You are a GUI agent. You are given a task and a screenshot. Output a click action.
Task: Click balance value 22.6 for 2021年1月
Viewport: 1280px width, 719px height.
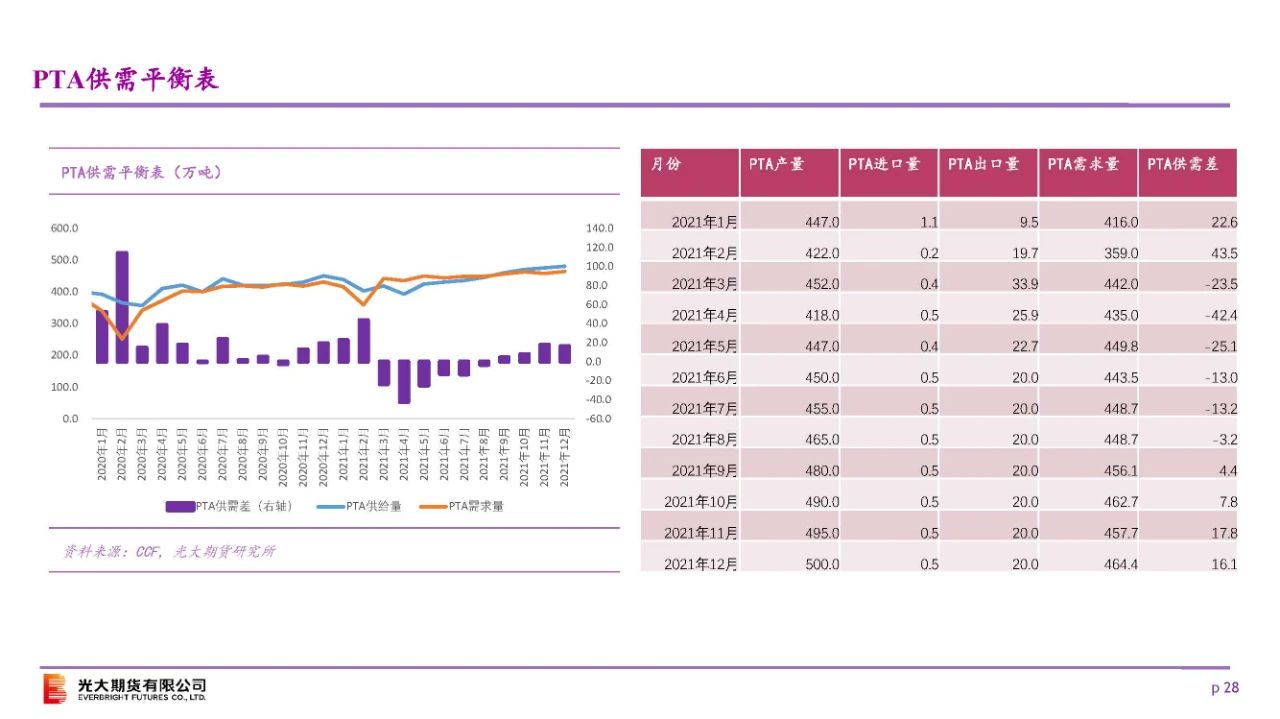pyautogui.click(x=1224, y=222)
